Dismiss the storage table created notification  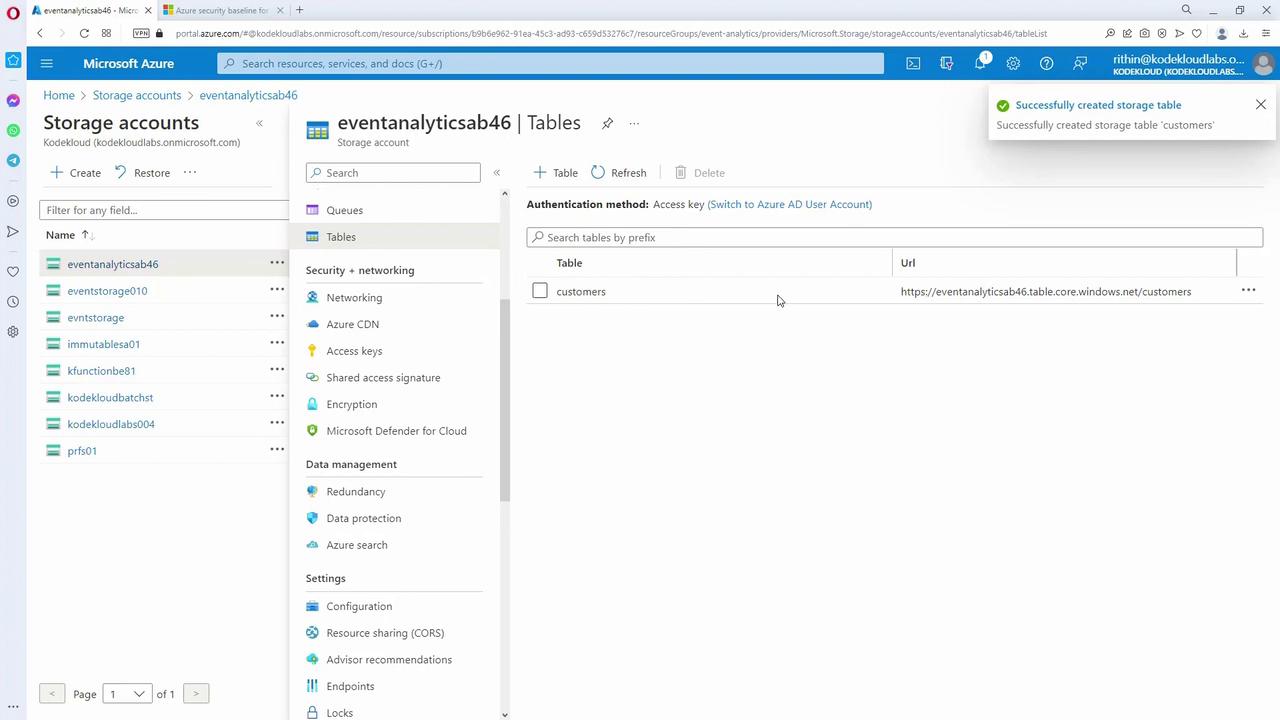pos(1260,104)
